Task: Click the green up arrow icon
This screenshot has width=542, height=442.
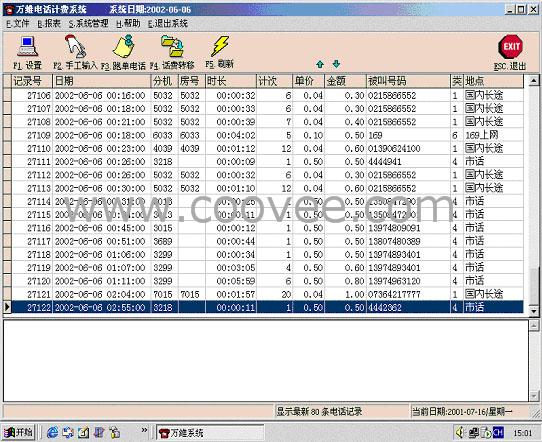Action: tap(320, 64)
